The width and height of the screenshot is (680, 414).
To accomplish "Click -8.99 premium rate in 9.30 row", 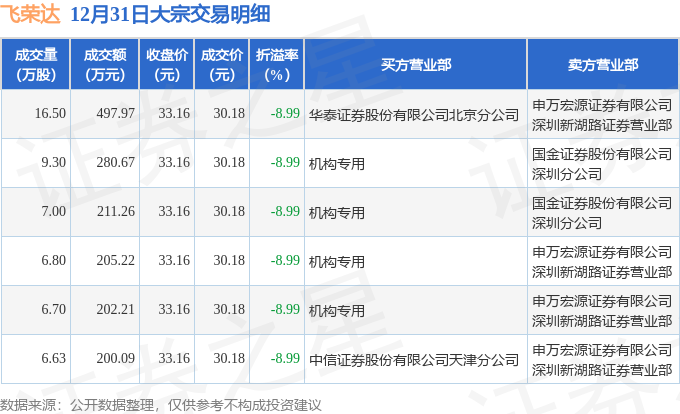I will pos(285,163).
